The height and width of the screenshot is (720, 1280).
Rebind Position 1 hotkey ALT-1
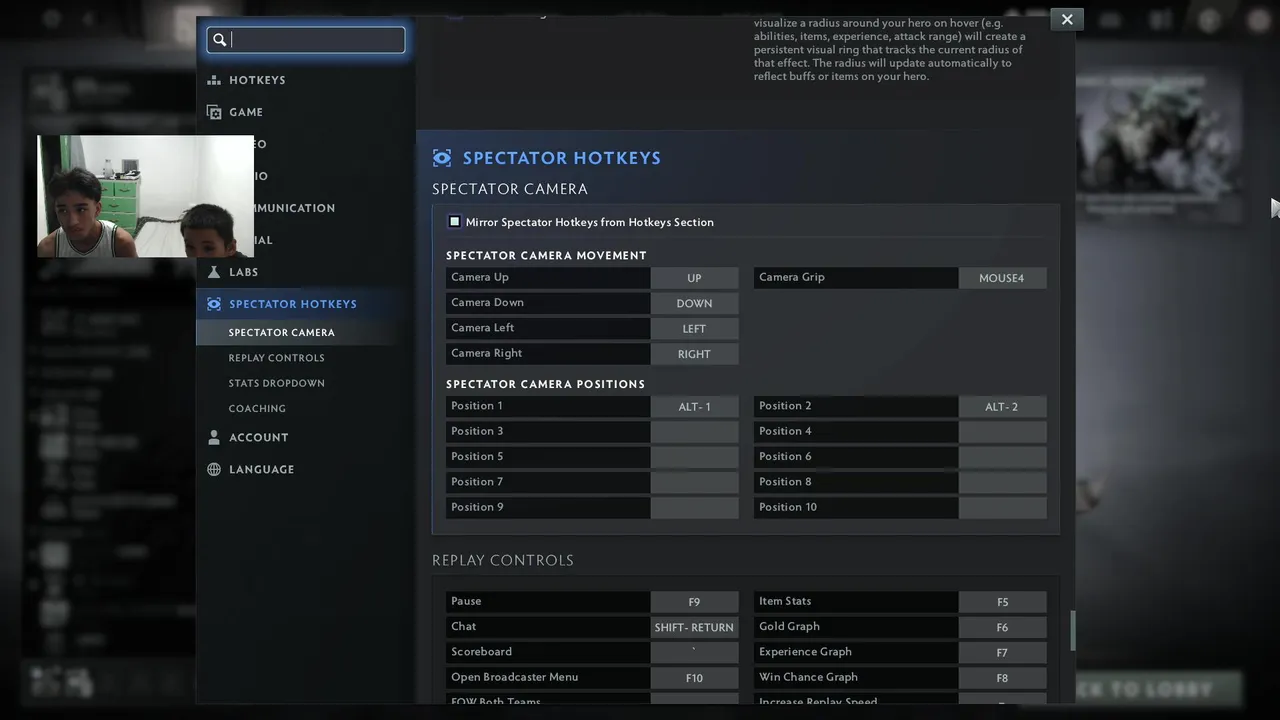click(x=694, y=407)
